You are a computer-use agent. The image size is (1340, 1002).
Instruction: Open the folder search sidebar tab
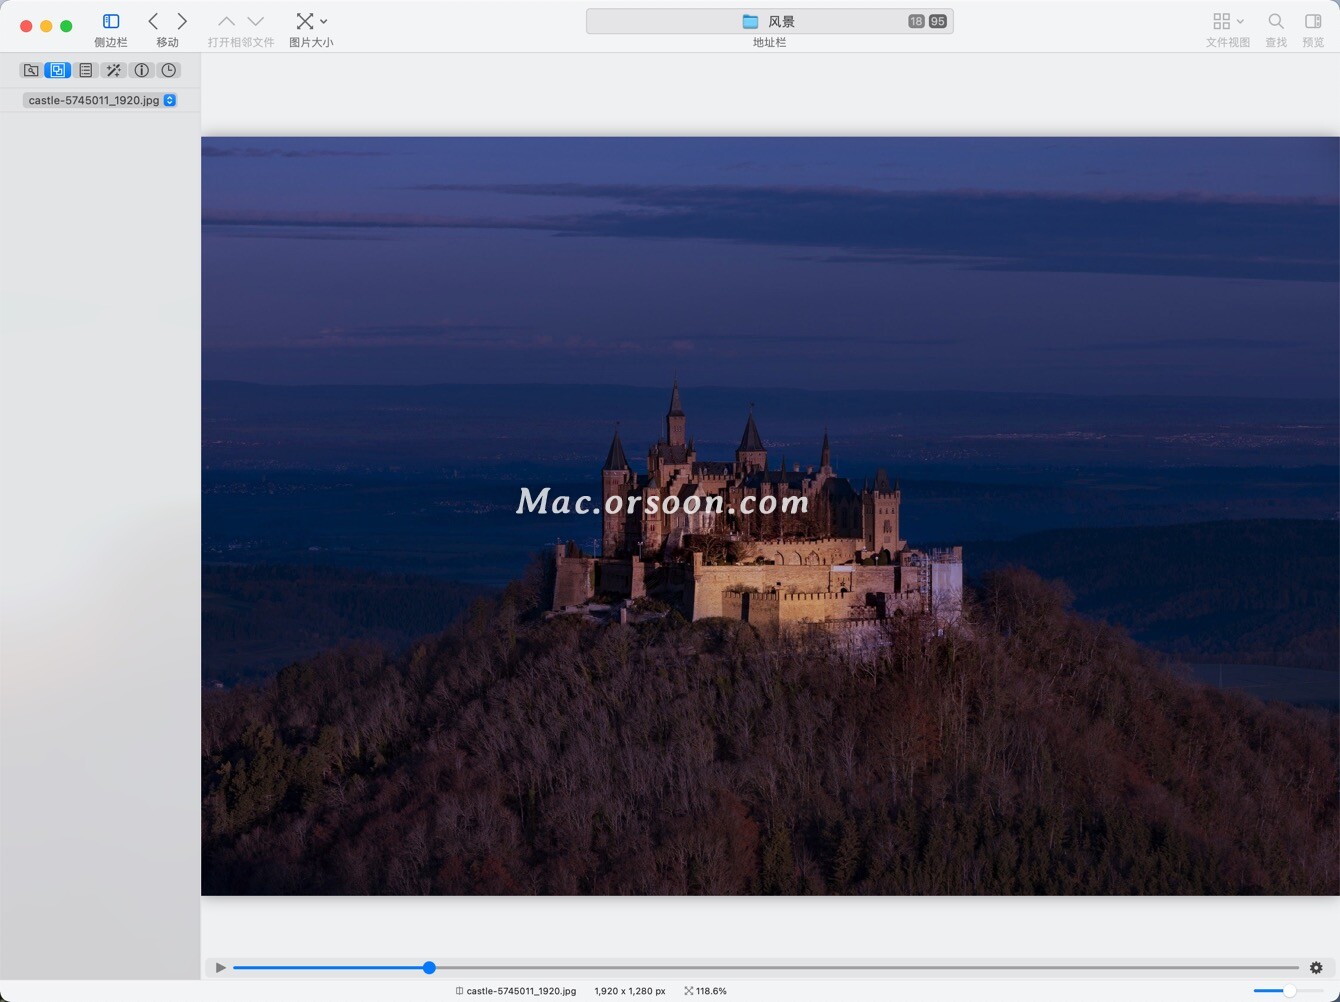point(31,70)
